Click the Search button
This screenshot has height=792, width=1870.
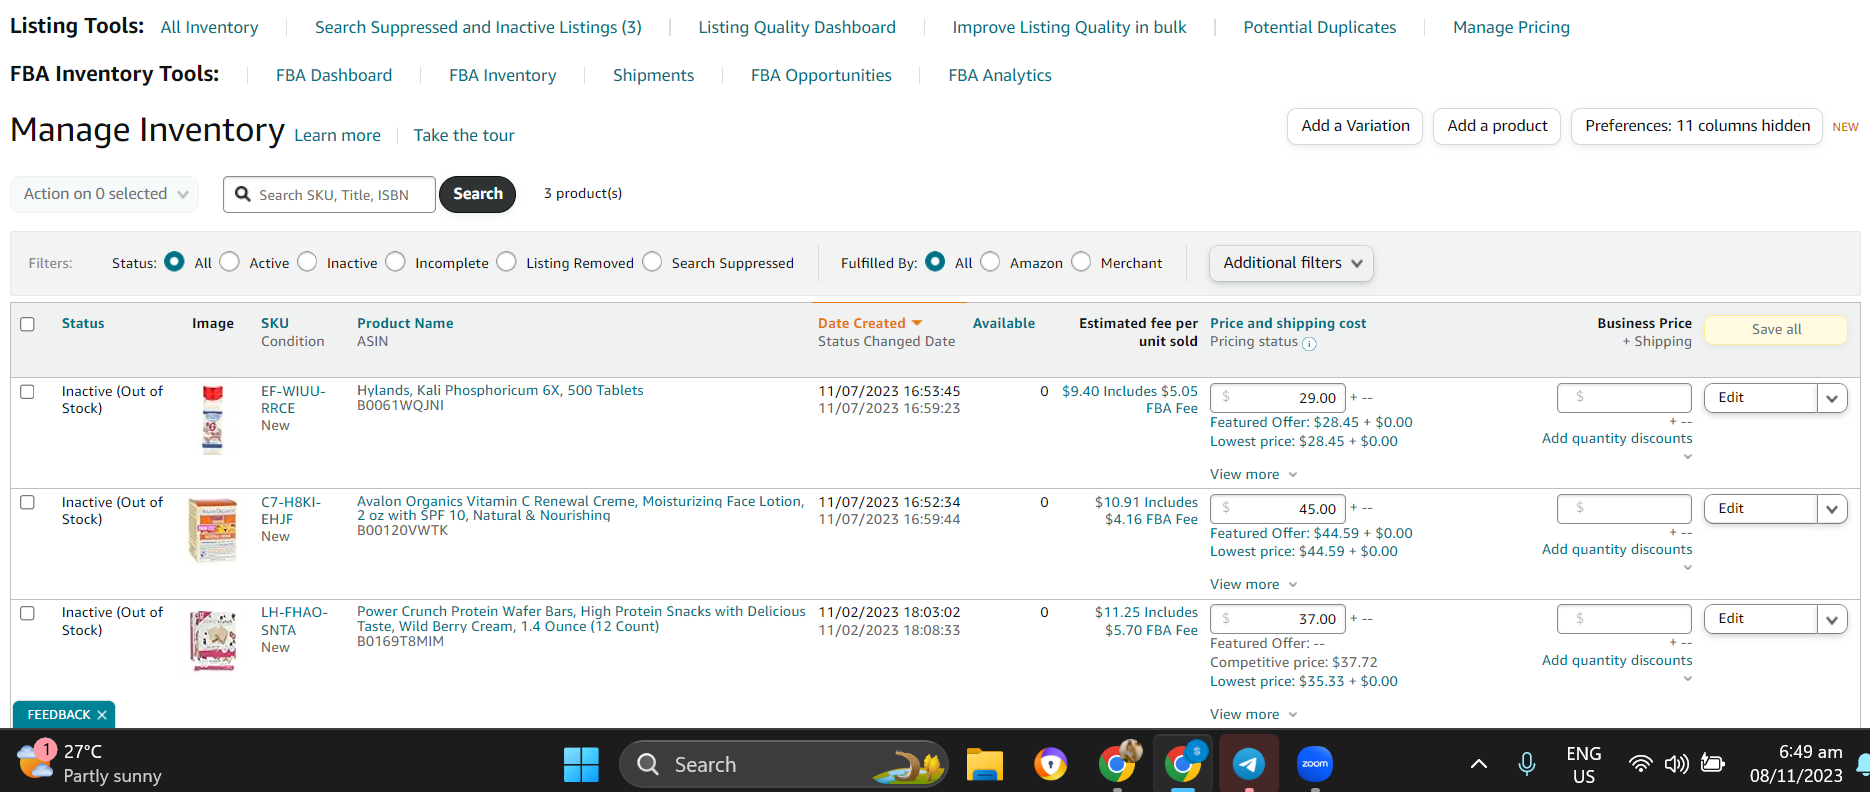tap(478, 194)
